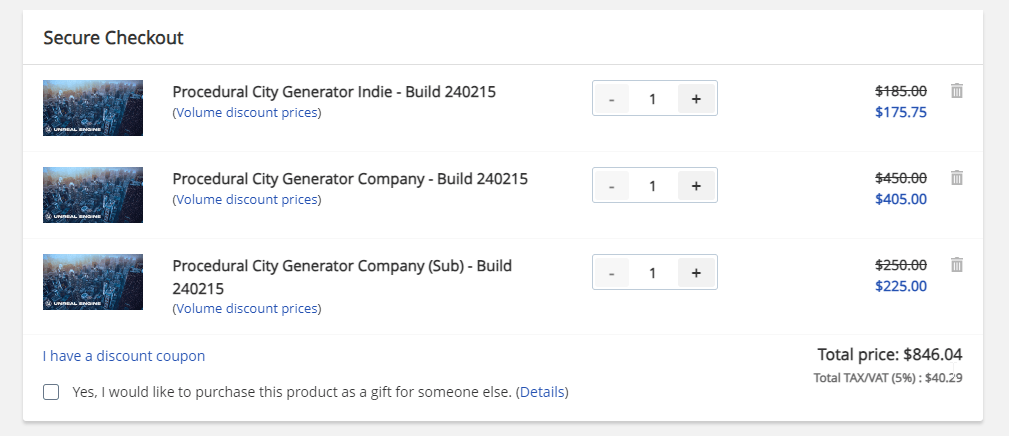Add one more Company (Sub) license
The width and height of the screenshot is (1009, 436).
696,273
